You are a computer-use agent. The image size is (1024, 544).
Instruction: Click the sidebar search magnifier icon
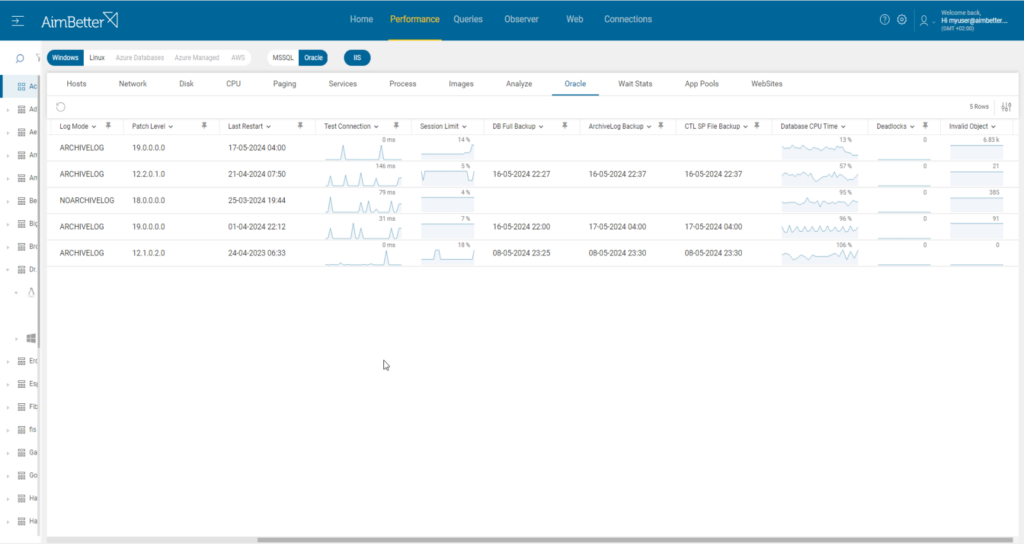click(x=20, y=58)
